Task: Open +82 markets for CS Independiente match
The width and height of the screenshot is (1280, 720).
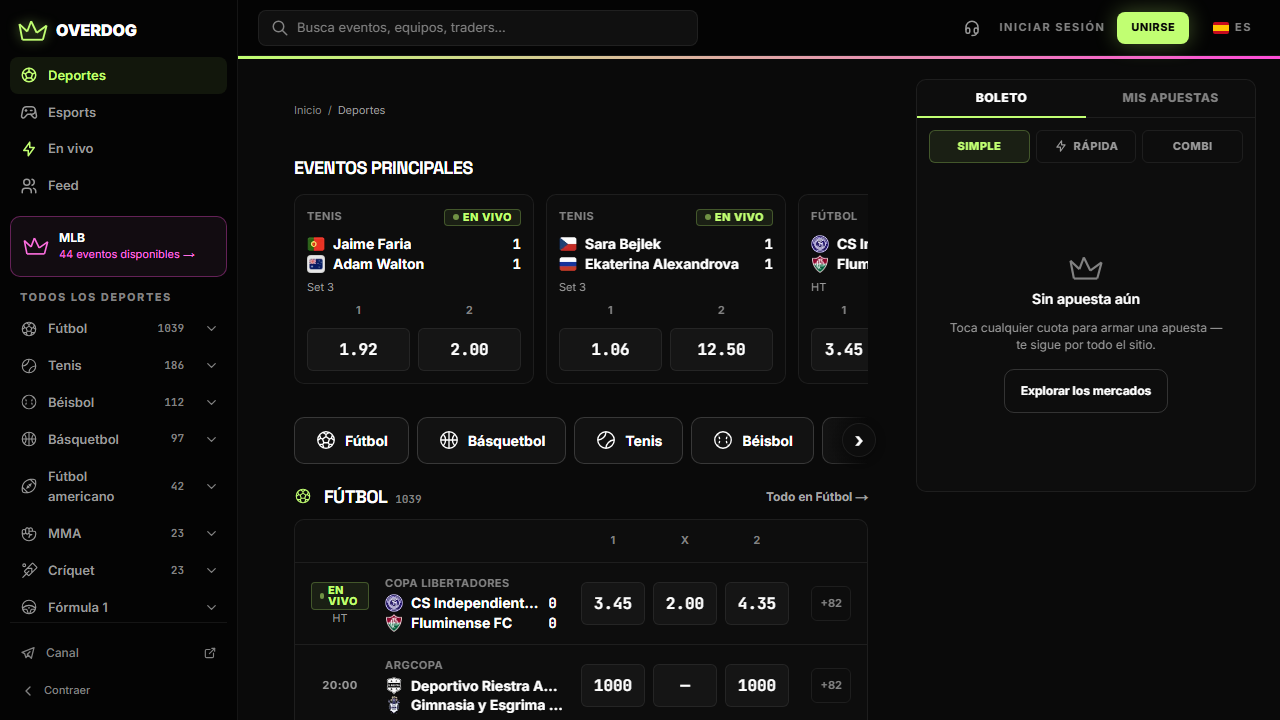Action: (831, 603)
